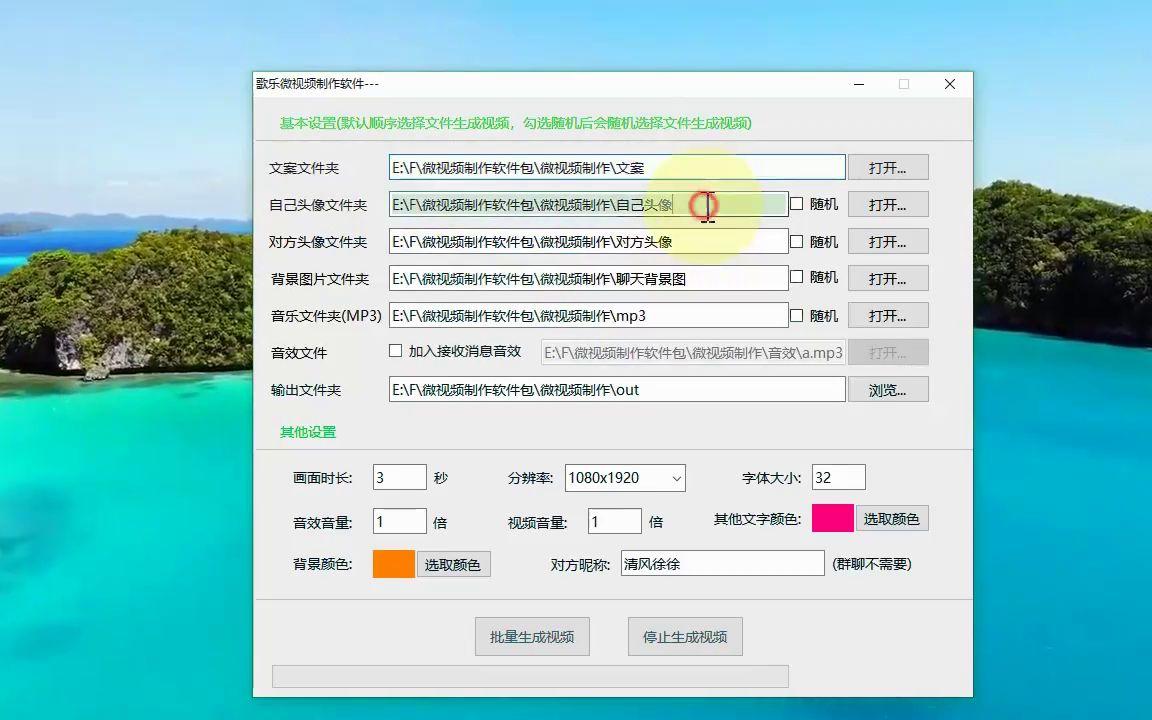
Task: Click the 对方昵称 field with 清风徐徐
Action: (722, 564)
